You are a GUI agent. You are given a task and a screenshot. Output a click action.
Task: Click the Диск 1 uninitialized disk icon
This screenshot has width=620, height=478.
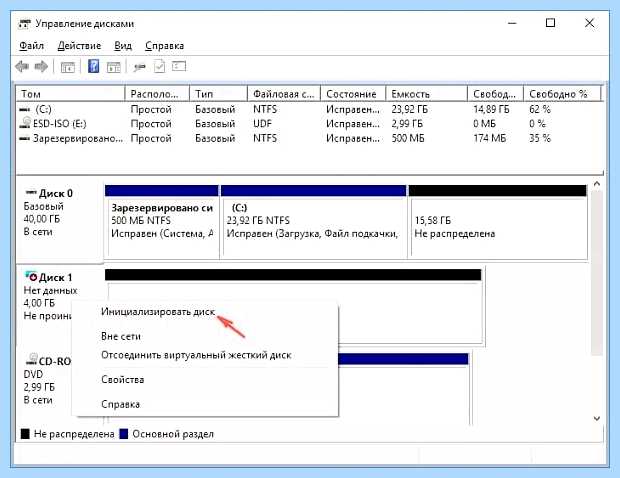click(31, 276)
